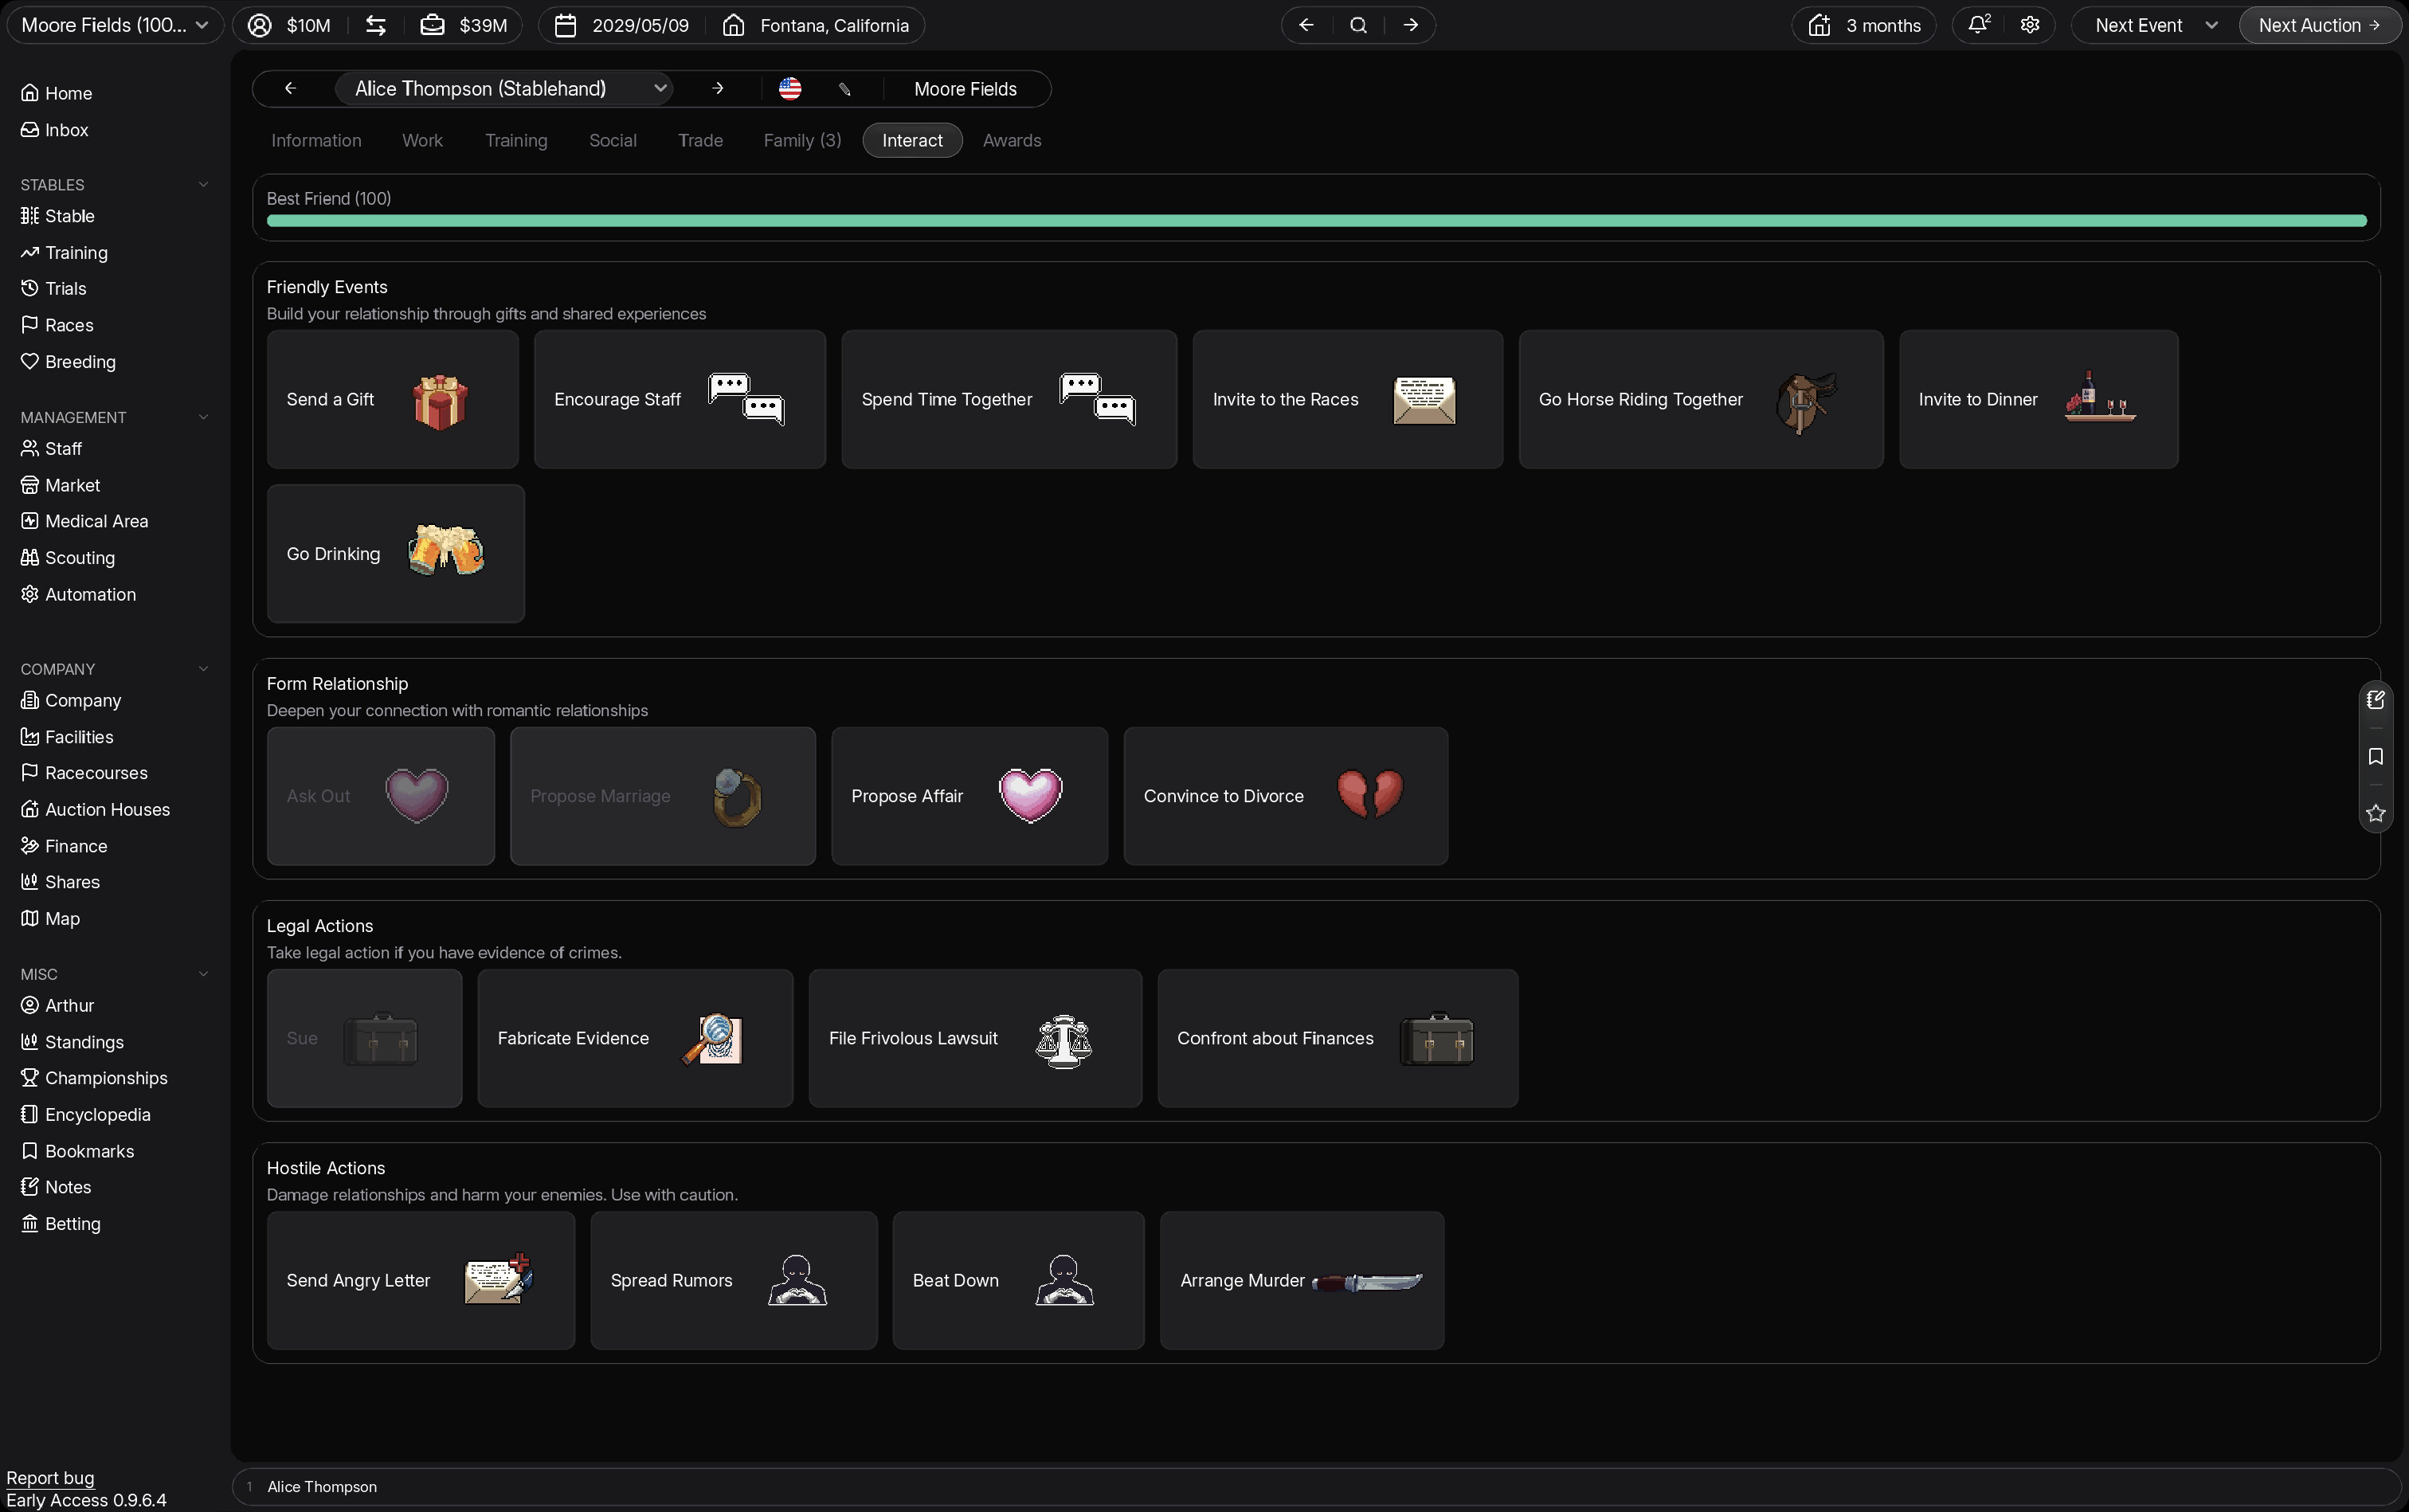Switch to the Awards tab
This screenshot has width=2409, height=1512.
point(1011,140)
